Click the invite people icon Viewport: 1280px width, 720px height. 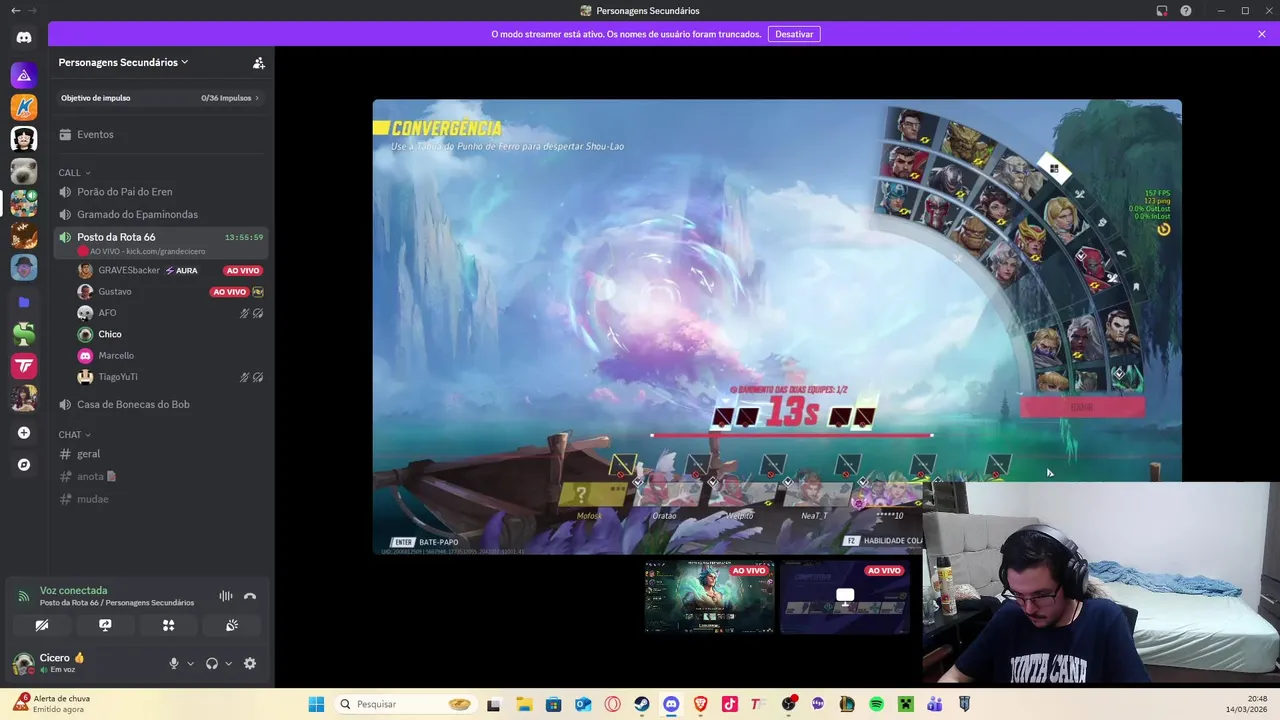coord(259,62)
